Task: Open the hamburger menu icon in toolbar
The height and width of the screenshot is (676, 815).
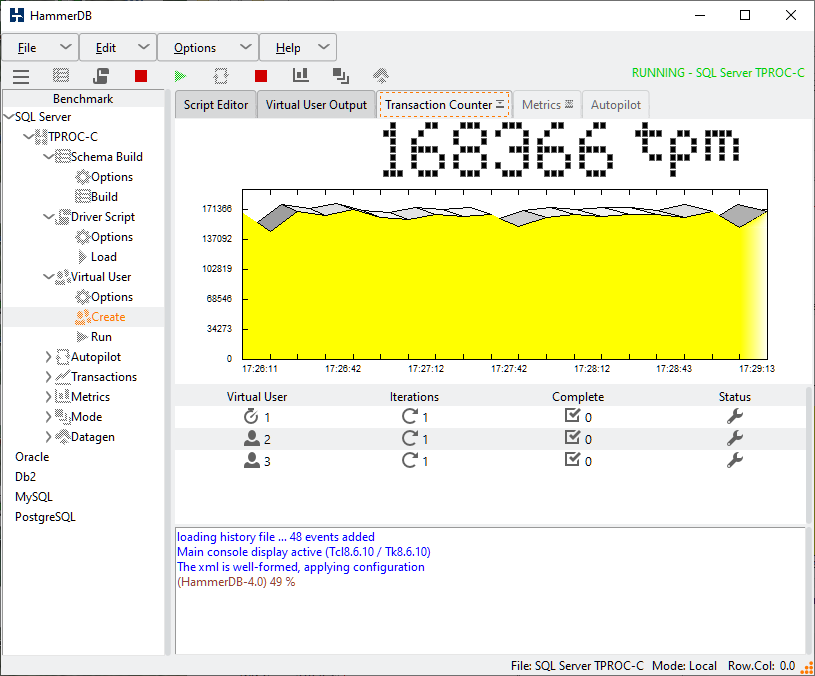Action: (x=21, y=76)
